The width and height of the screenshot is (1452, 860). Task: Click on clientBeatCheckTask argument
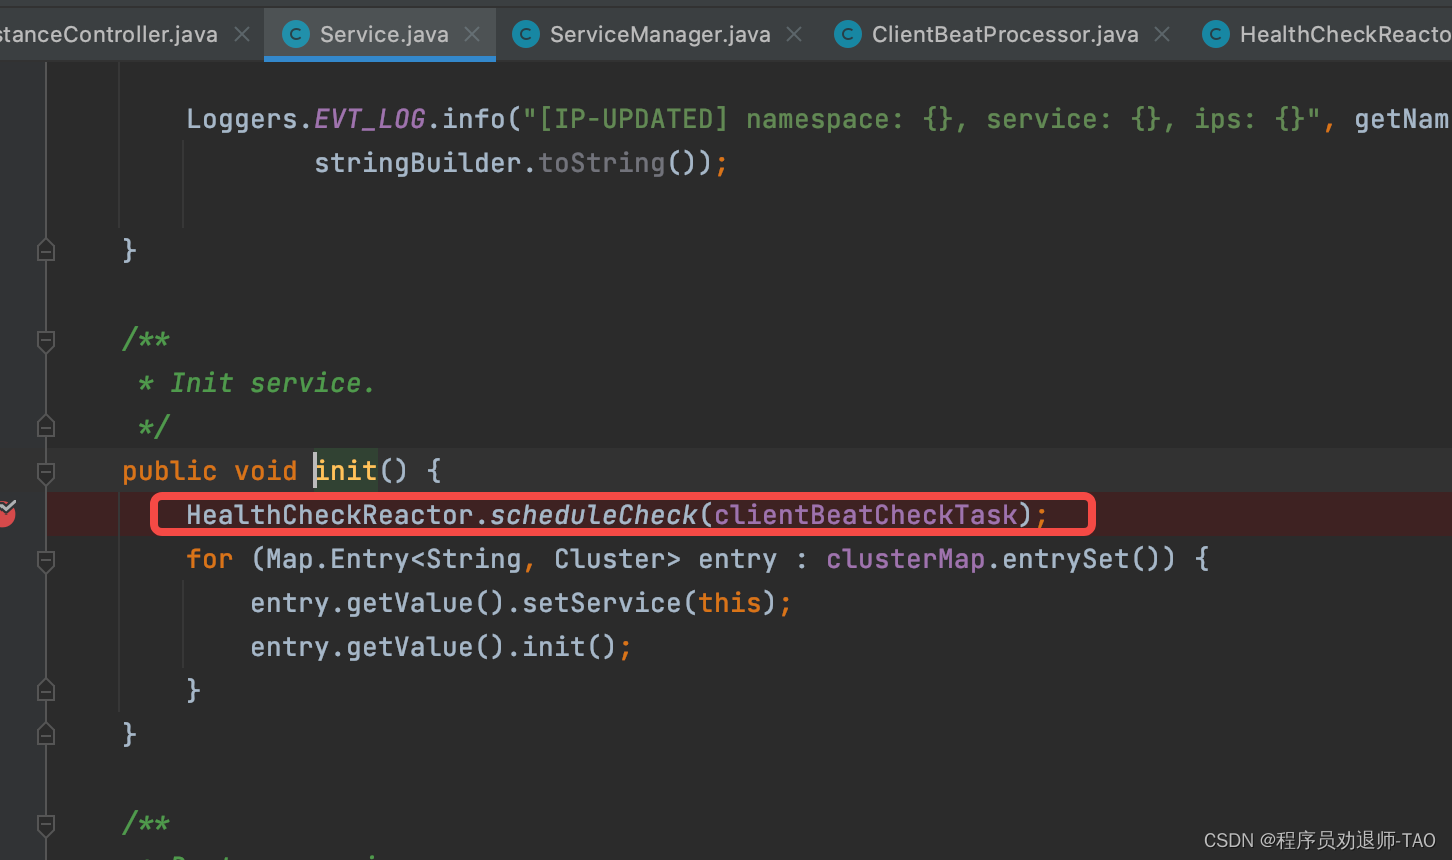(865, 515)
